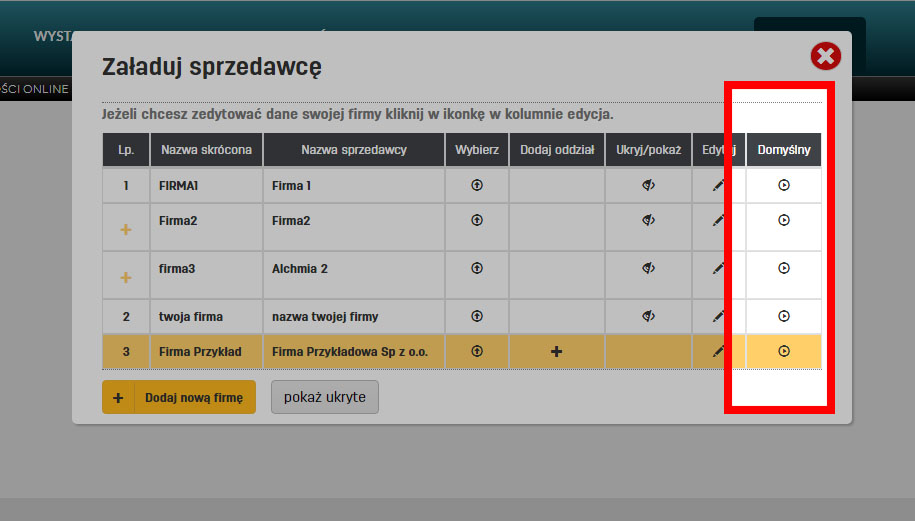Click the Nazwa sprzedawcy column header
This screenshot has height=521, width=915.
tap(353, 150)
